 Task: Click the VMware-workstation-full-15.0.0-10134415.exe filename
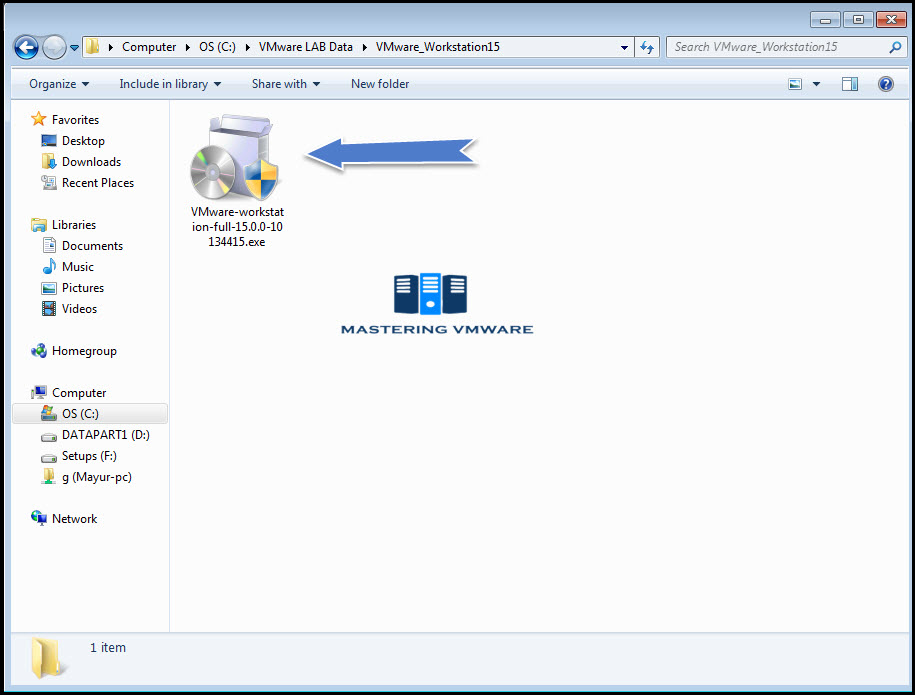(x=237, y=226)
